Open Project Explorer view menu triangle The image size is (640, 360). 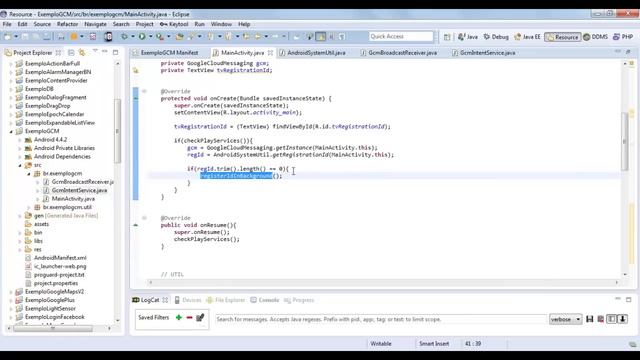95,52
